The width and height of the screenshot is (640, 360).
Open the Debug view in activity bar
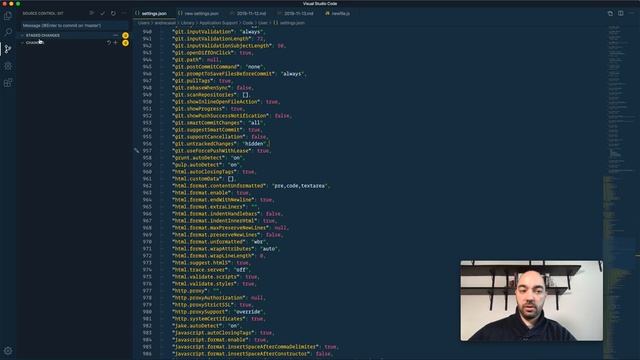point(8,66)
